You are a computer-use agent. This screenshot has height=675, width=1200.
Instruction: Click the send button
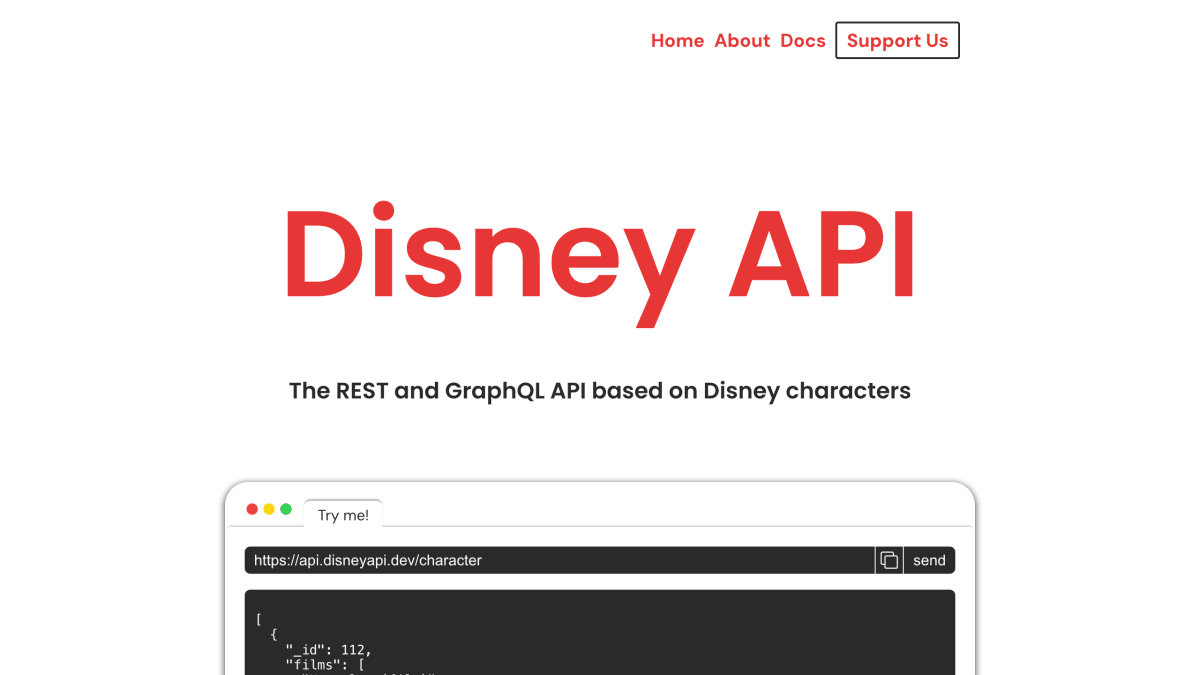929,560
